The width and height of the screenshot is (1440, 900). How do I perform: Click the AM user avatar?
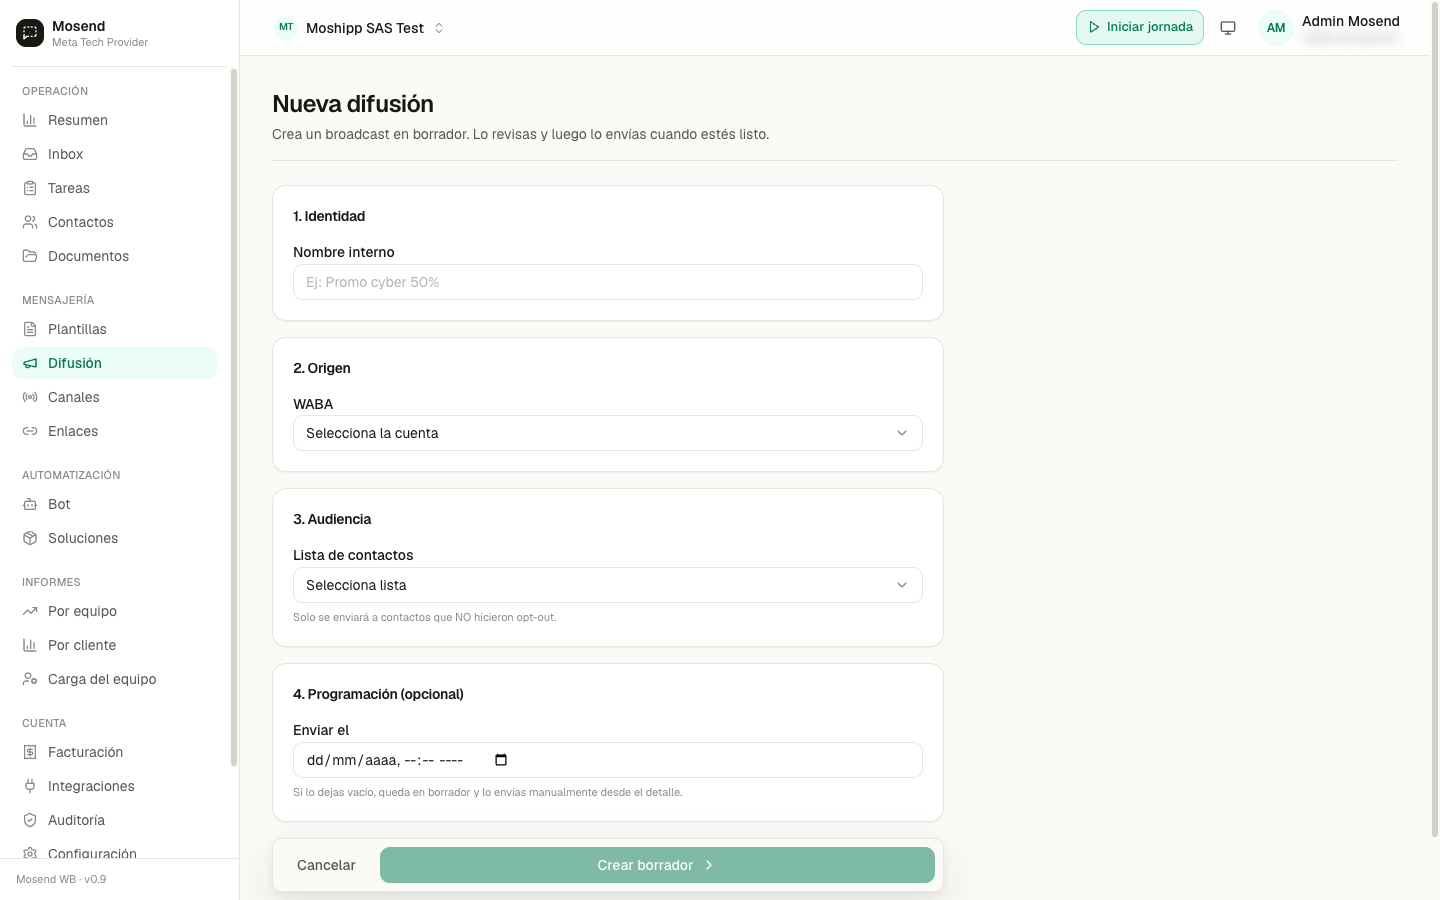tap(1276, 28)
